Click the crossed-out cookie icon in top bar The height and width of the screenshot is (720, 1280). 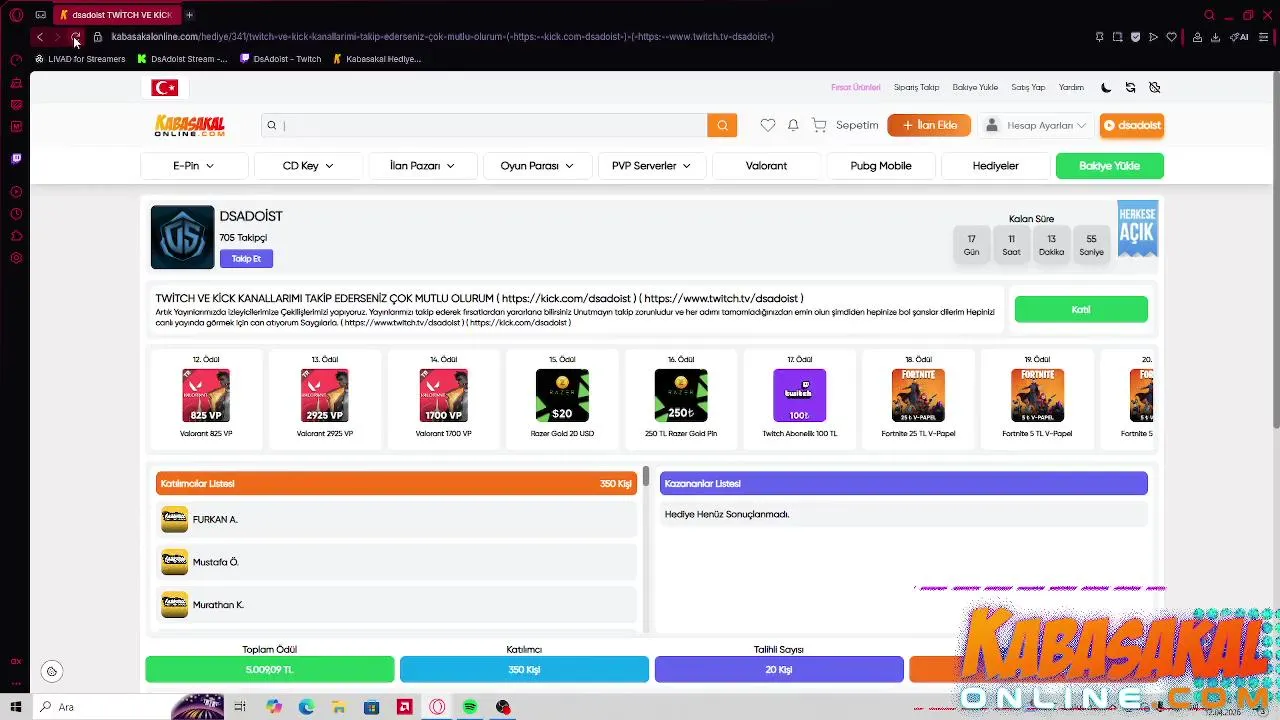(x=1154, y=87)
